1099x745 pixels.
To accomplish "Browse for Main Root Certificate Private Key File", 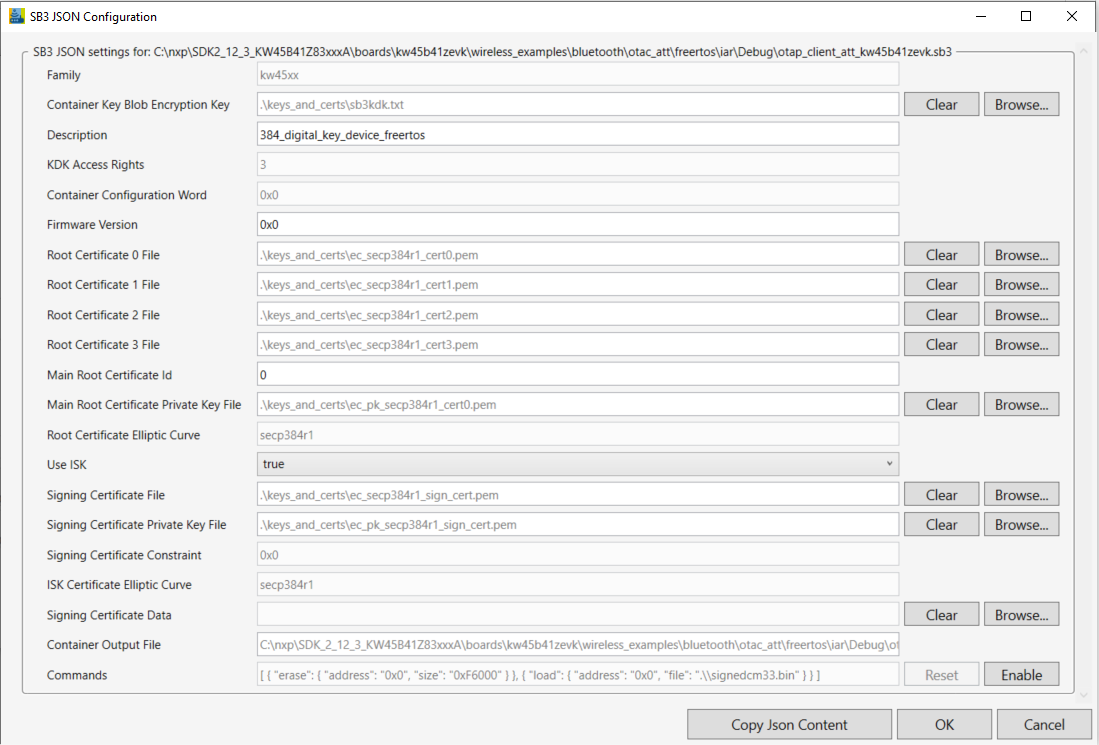I will 1021,404.
